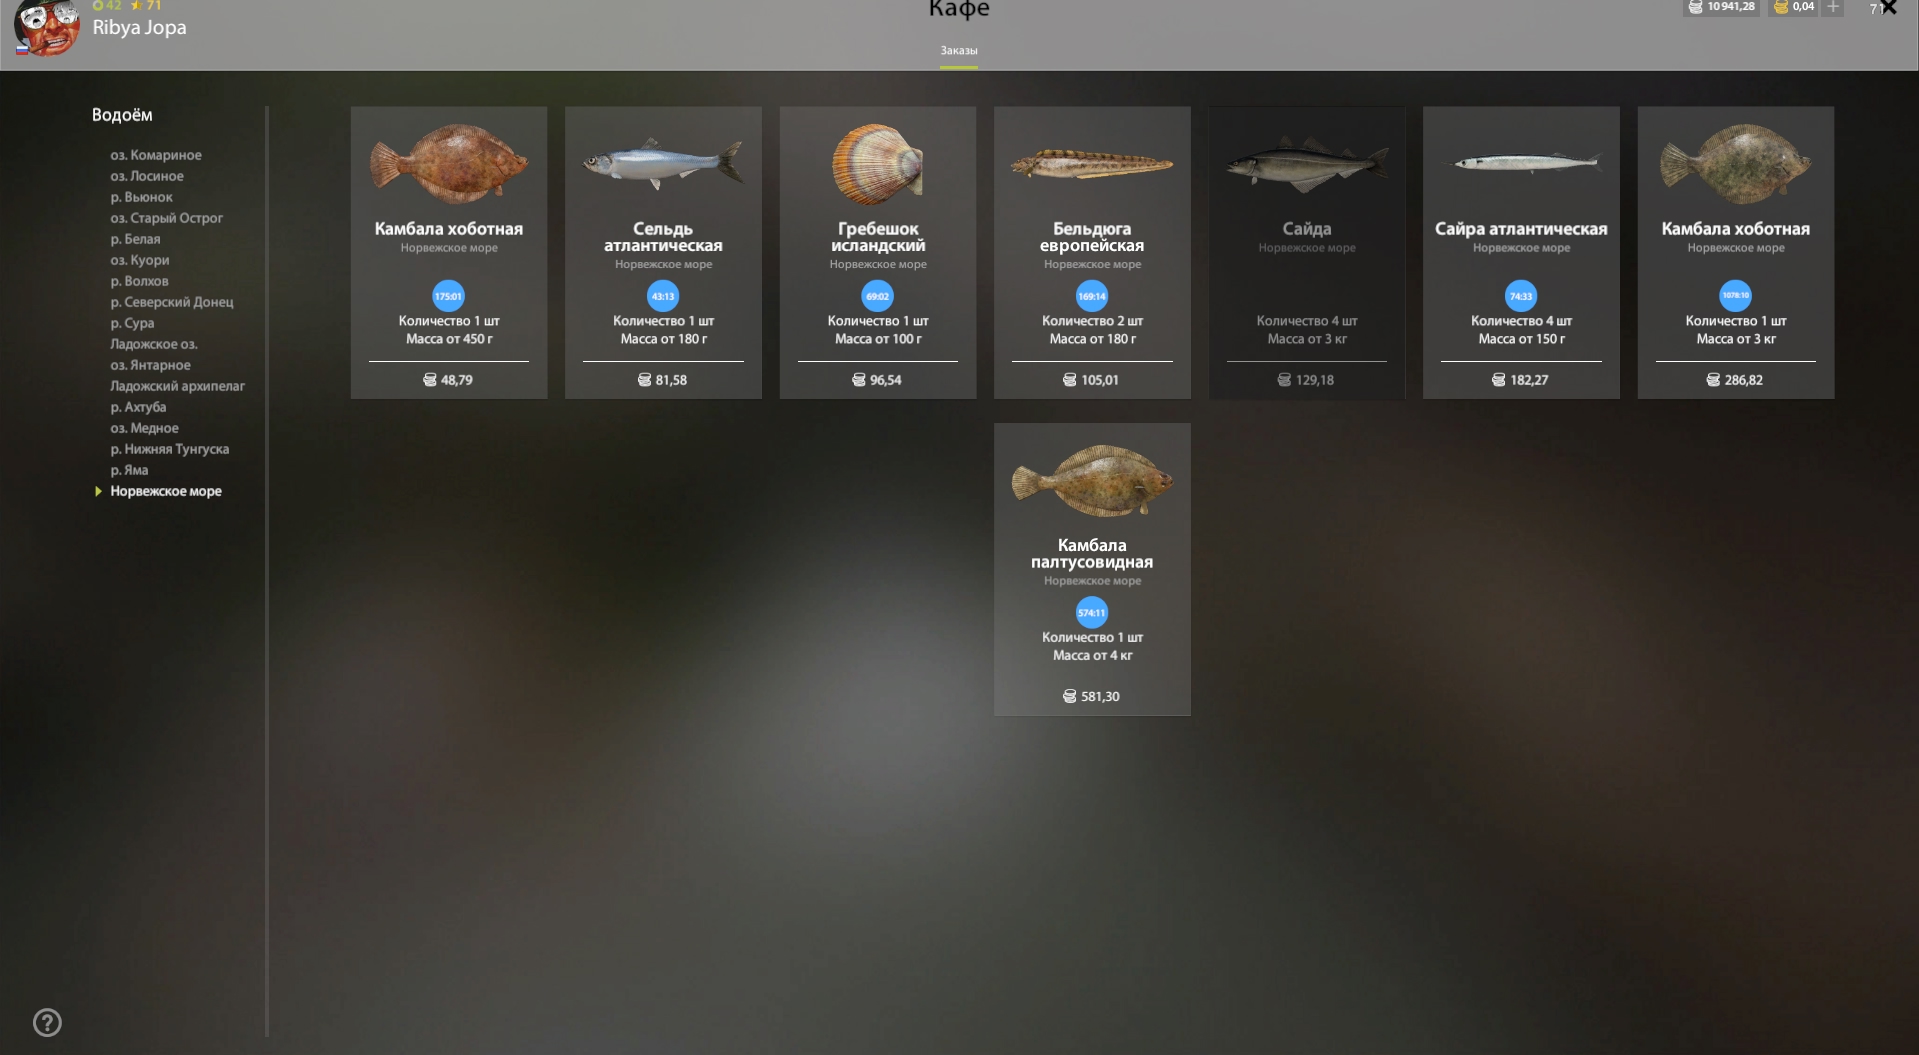Click the 175:01 timer badge on flounder order
The image size is (1919, 1055).
tap(448, 296)
